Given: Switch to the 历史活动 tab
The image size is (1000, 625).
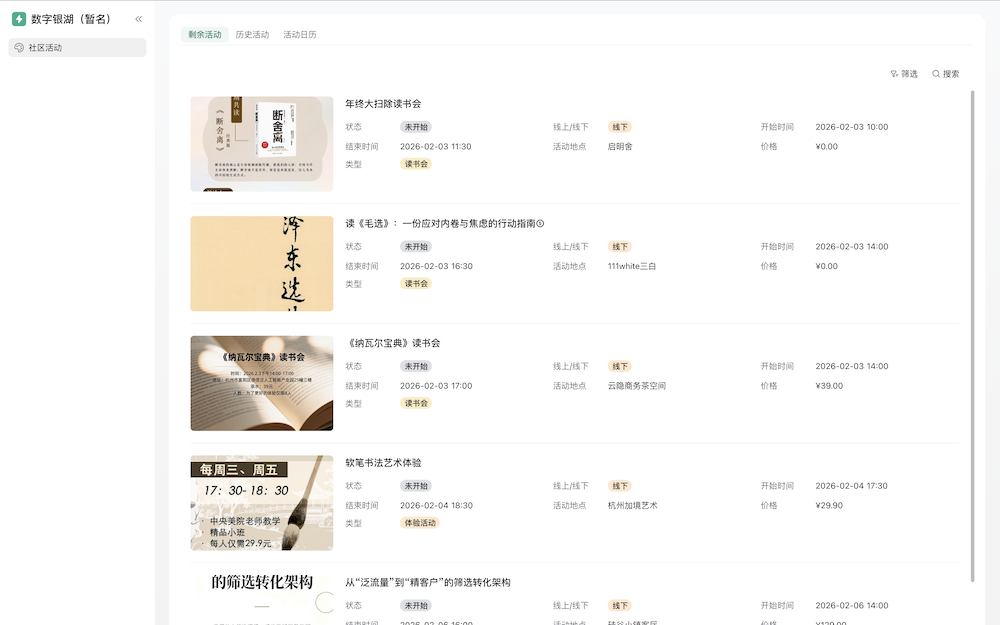Looking at the screenshot, I should tap(252, 34).
